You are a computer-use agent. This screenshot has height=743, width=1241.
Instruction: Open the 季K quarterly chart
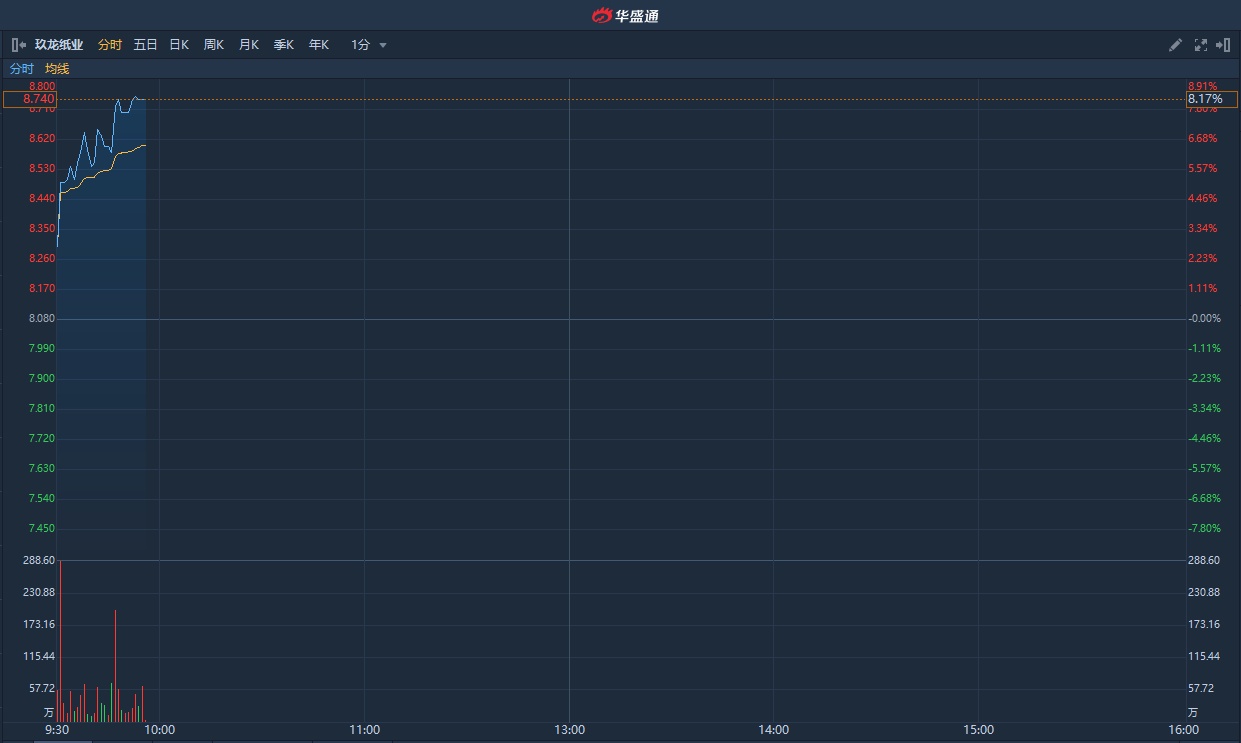point(284,45)
